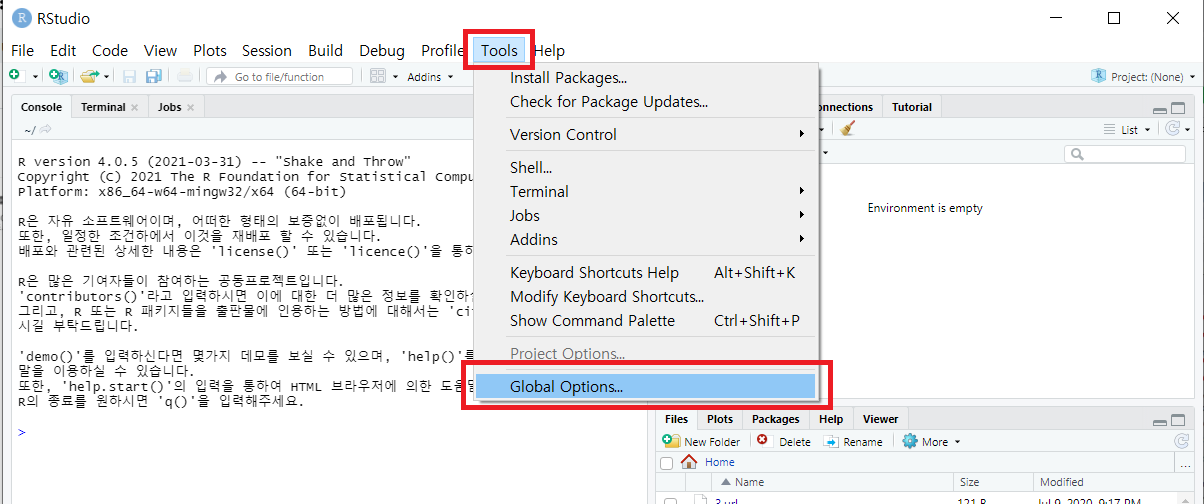Click the Create a project icon
Image resolution: width=1204 pixels, height=504 pixels.
[x=58, y=76]
